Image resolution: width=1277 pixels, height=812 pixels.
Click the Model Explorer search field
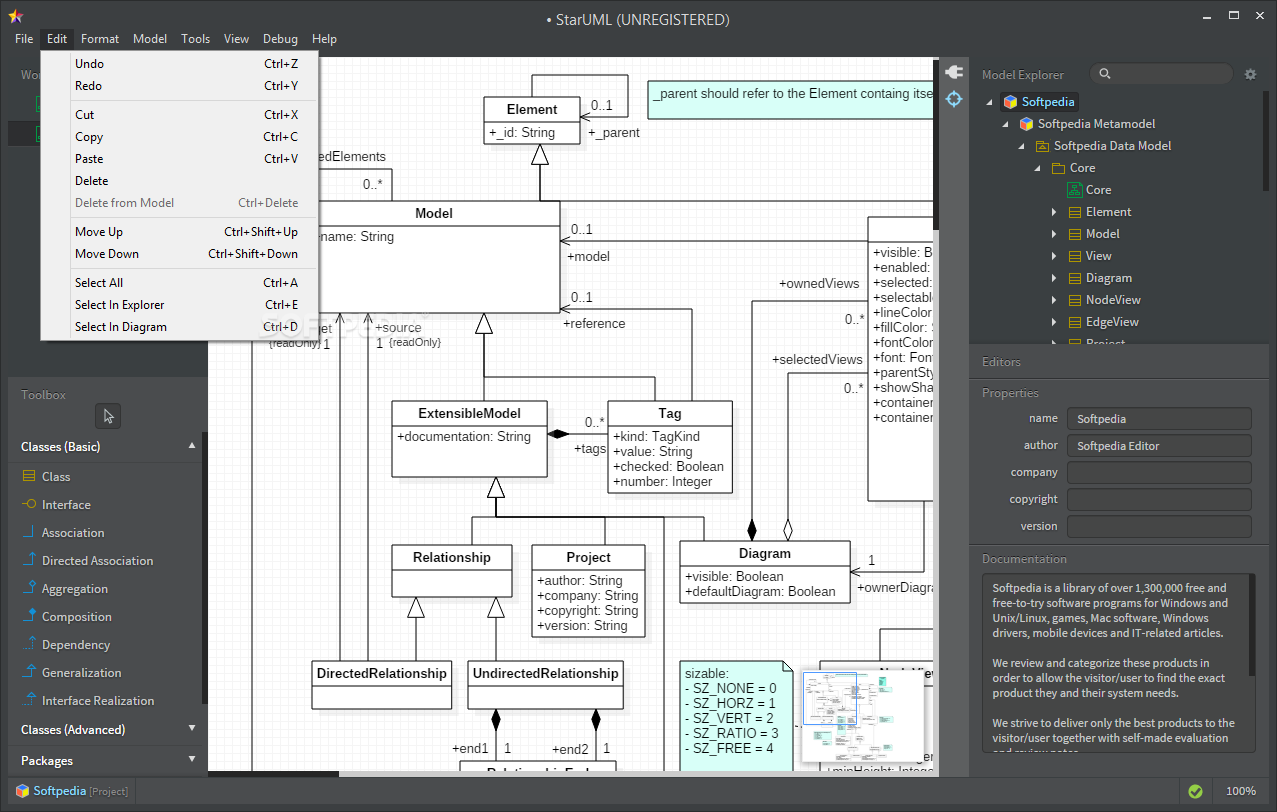click(x=1161, y=74)
